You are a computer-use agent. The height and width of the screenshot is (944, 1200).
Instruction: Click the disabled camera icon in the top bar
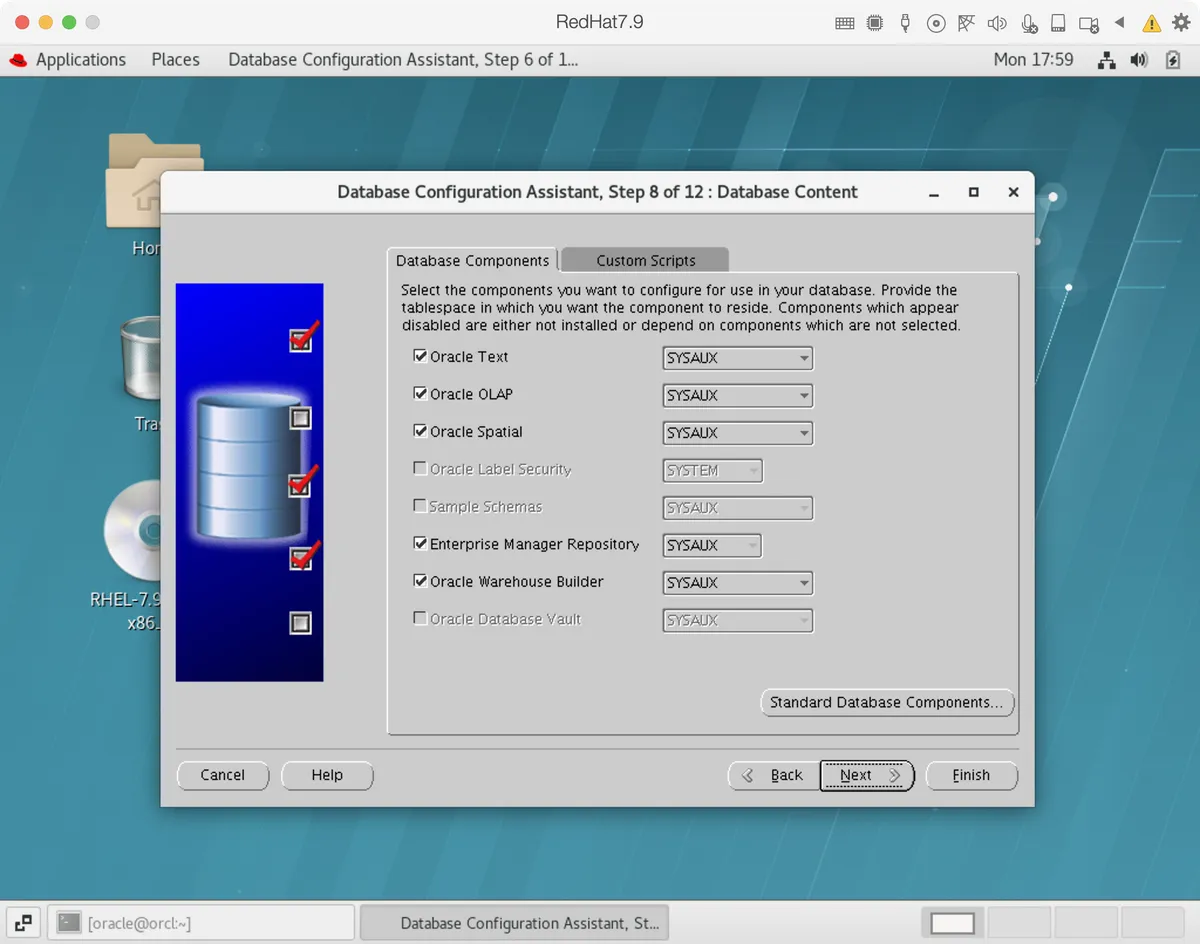[1089, 22]
